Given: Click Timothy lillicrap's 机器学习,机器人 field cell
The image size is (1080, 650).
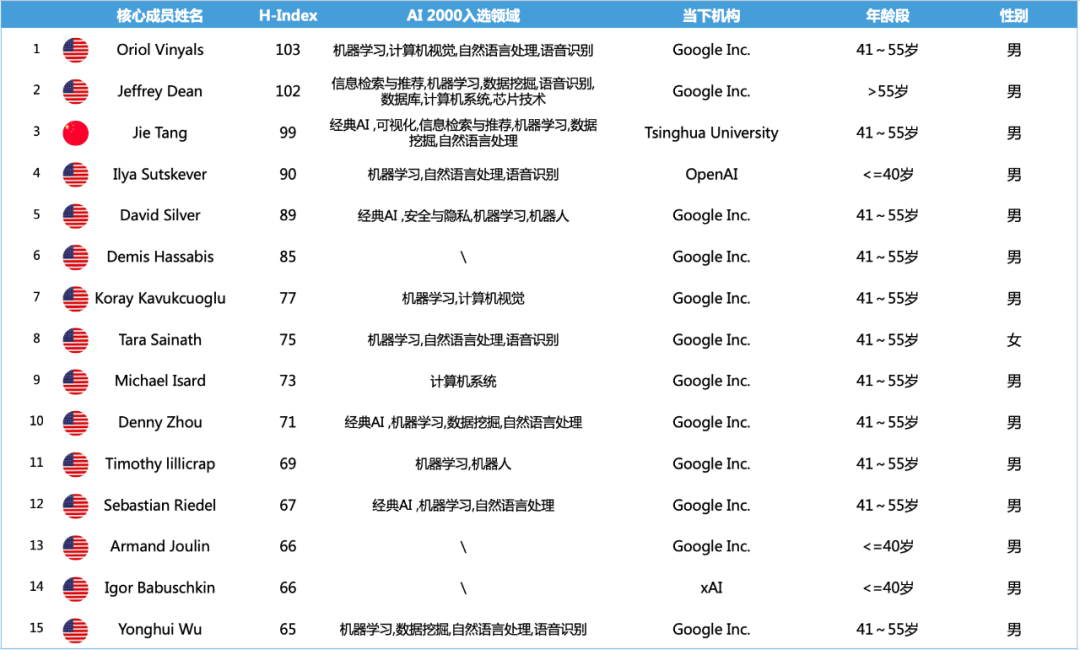Looking at the screenshot, I should (x=463, y=463).
